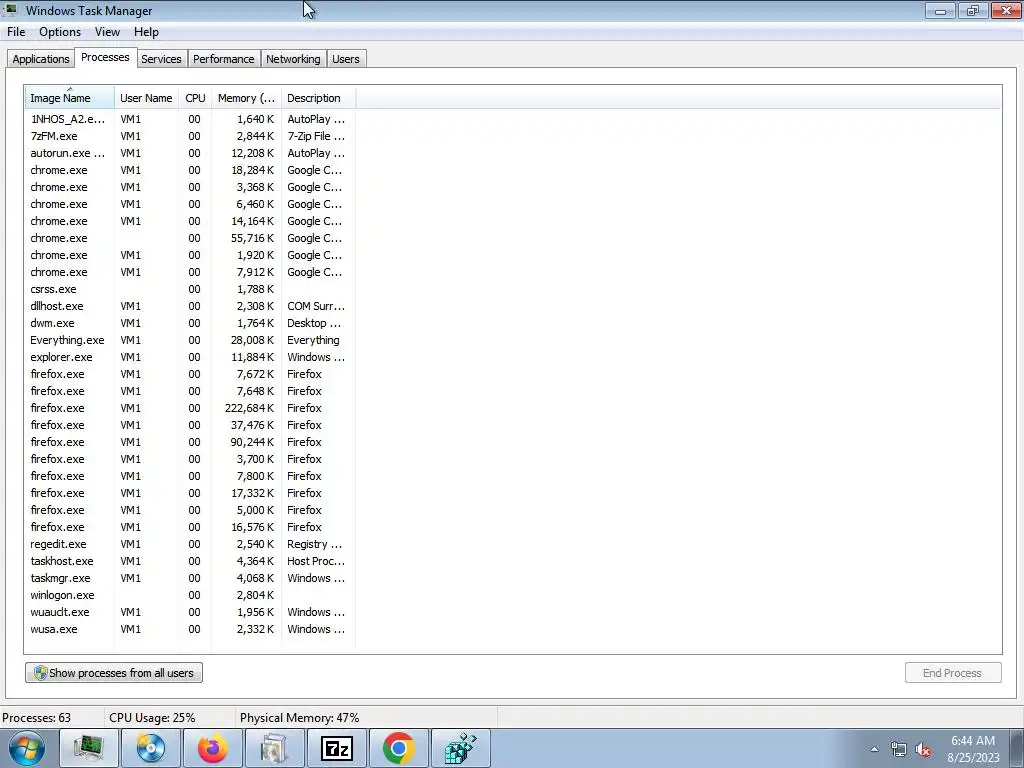Click the system clock 6:44 AM
Viewport: 1024px width, 768px height.
[x=972, y=741]
